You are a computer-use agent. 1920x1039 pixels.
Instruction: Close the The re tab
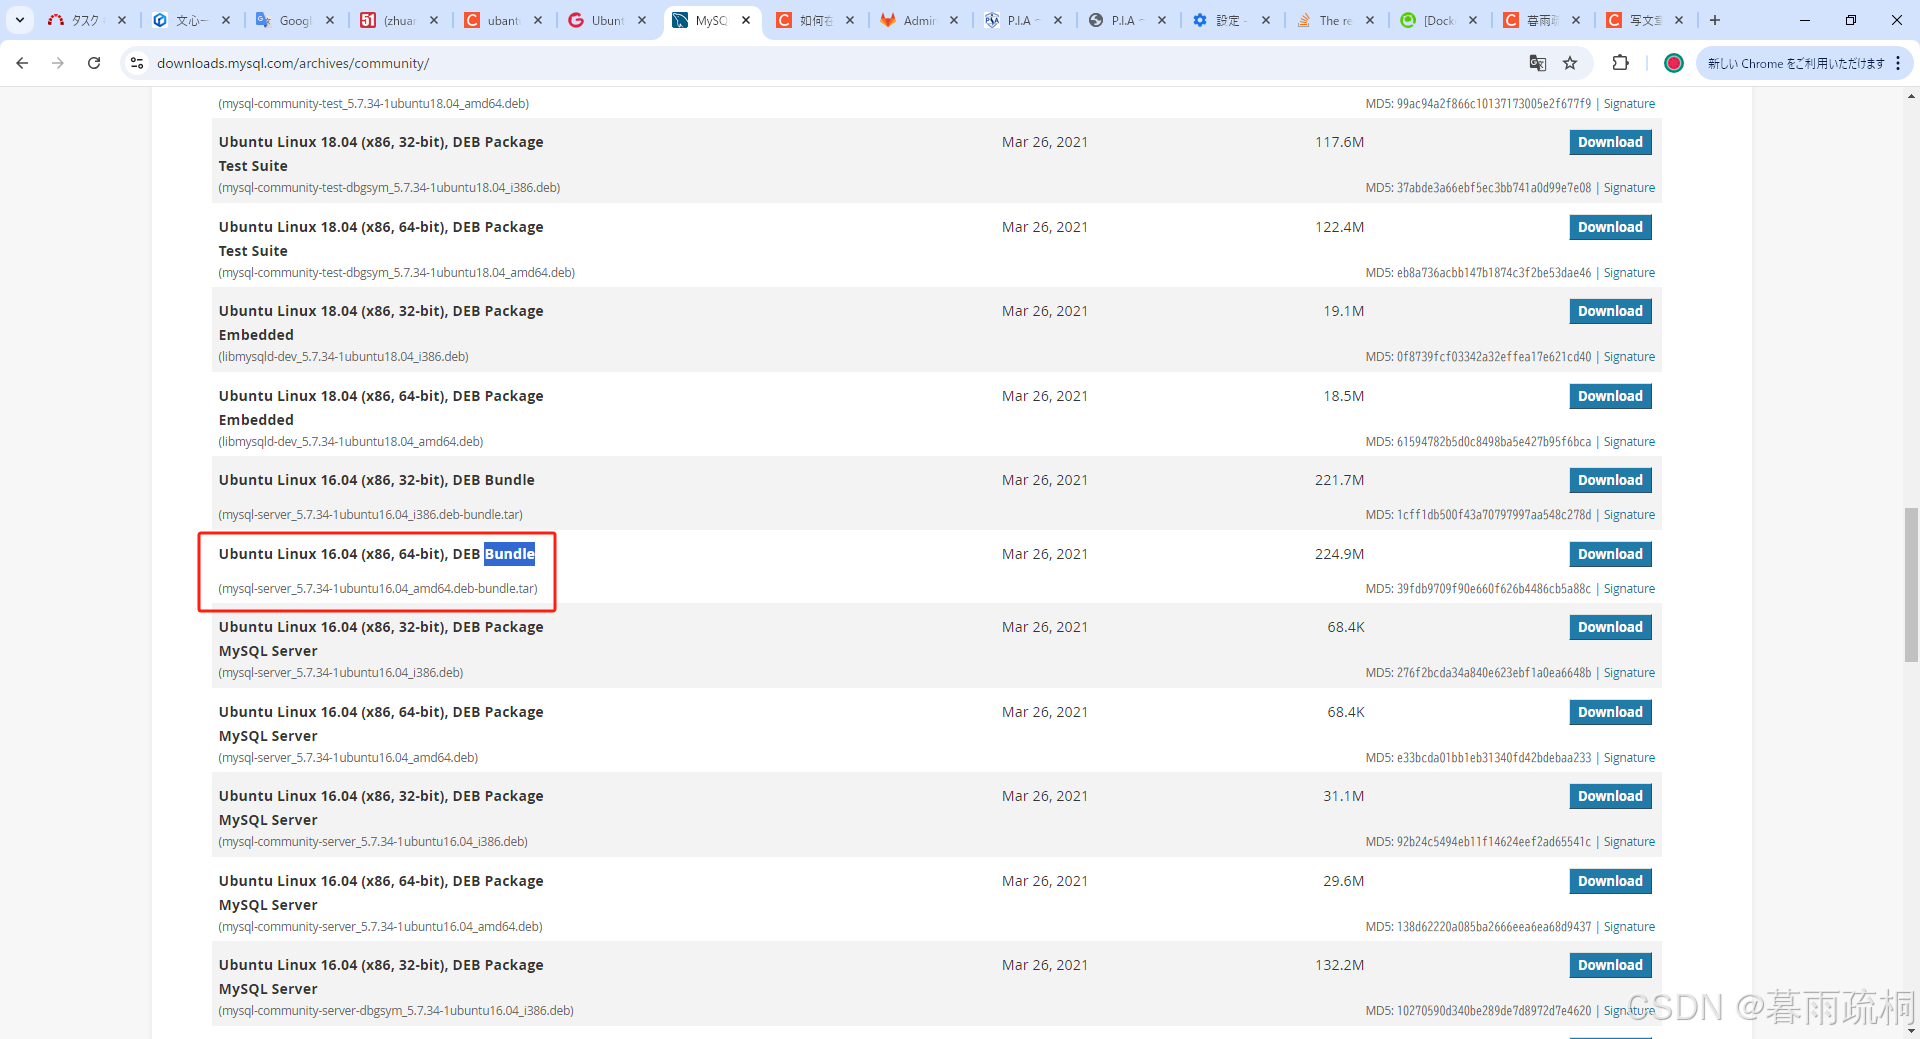(x=1370, y=20)
